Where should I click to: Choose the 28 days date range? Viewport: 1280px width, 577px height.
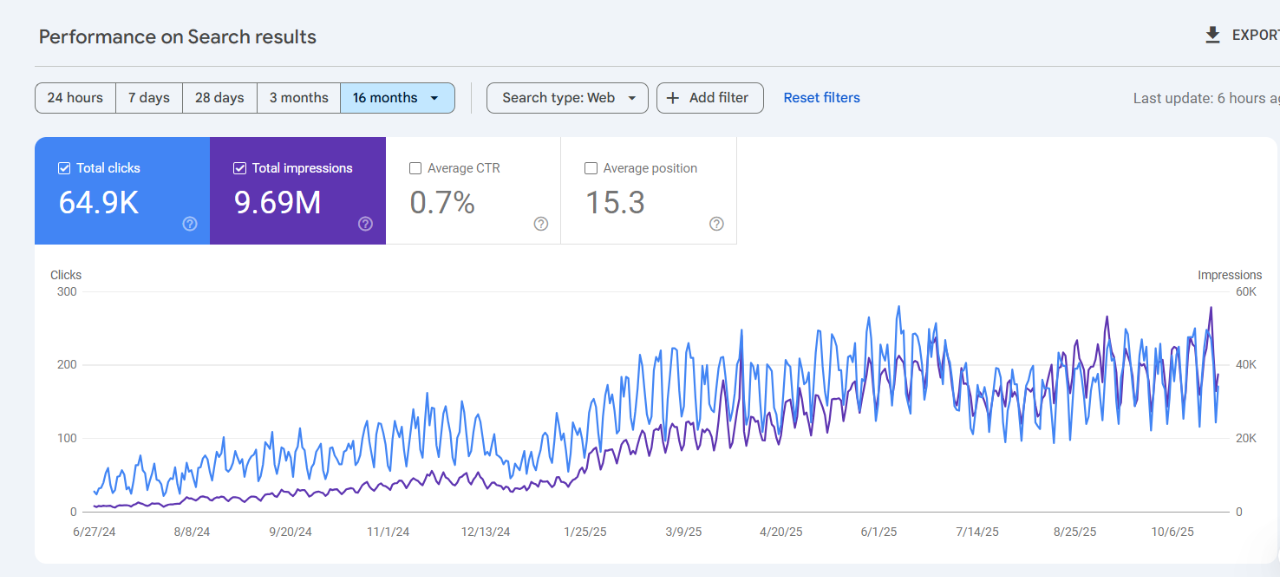(220, 98)
